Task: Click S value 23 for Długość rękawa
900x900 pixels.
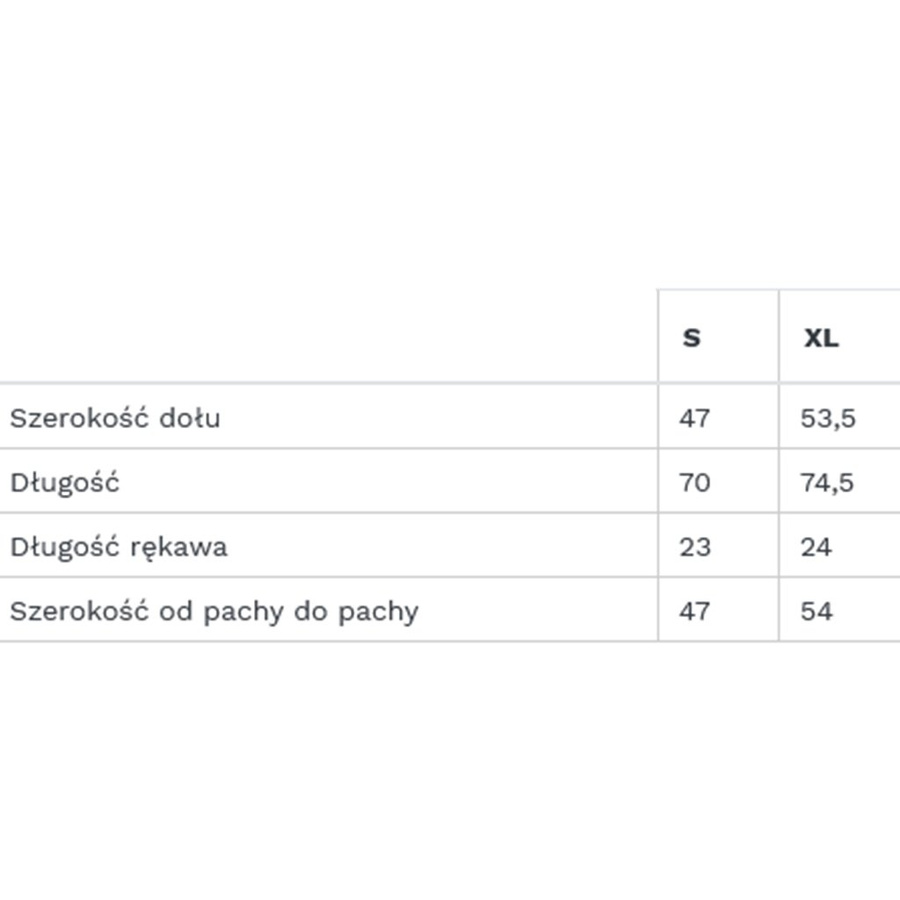Action: [x=694, y=547]
